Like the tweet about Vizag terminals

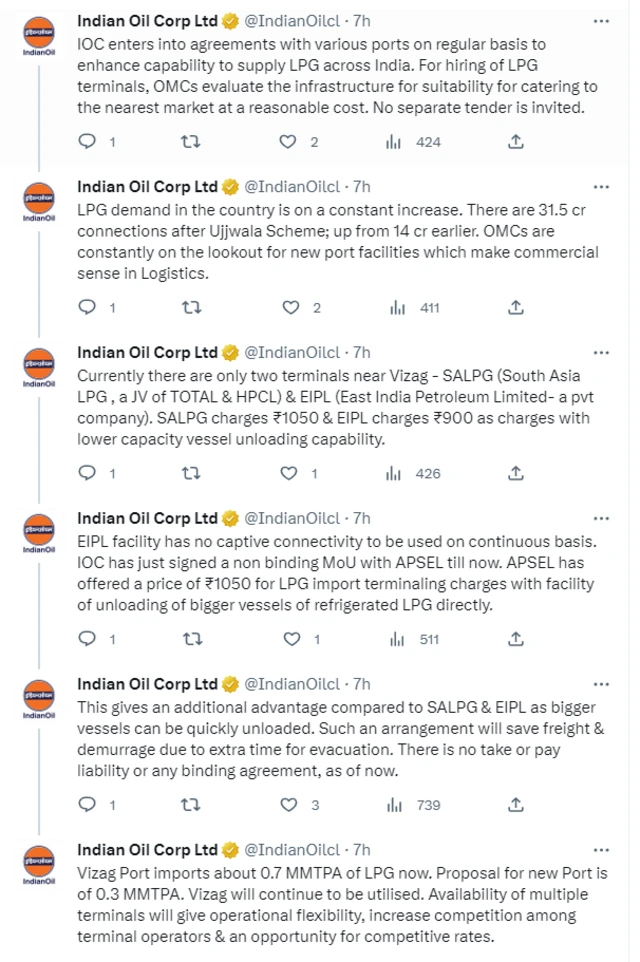click(x=288, y=473)
